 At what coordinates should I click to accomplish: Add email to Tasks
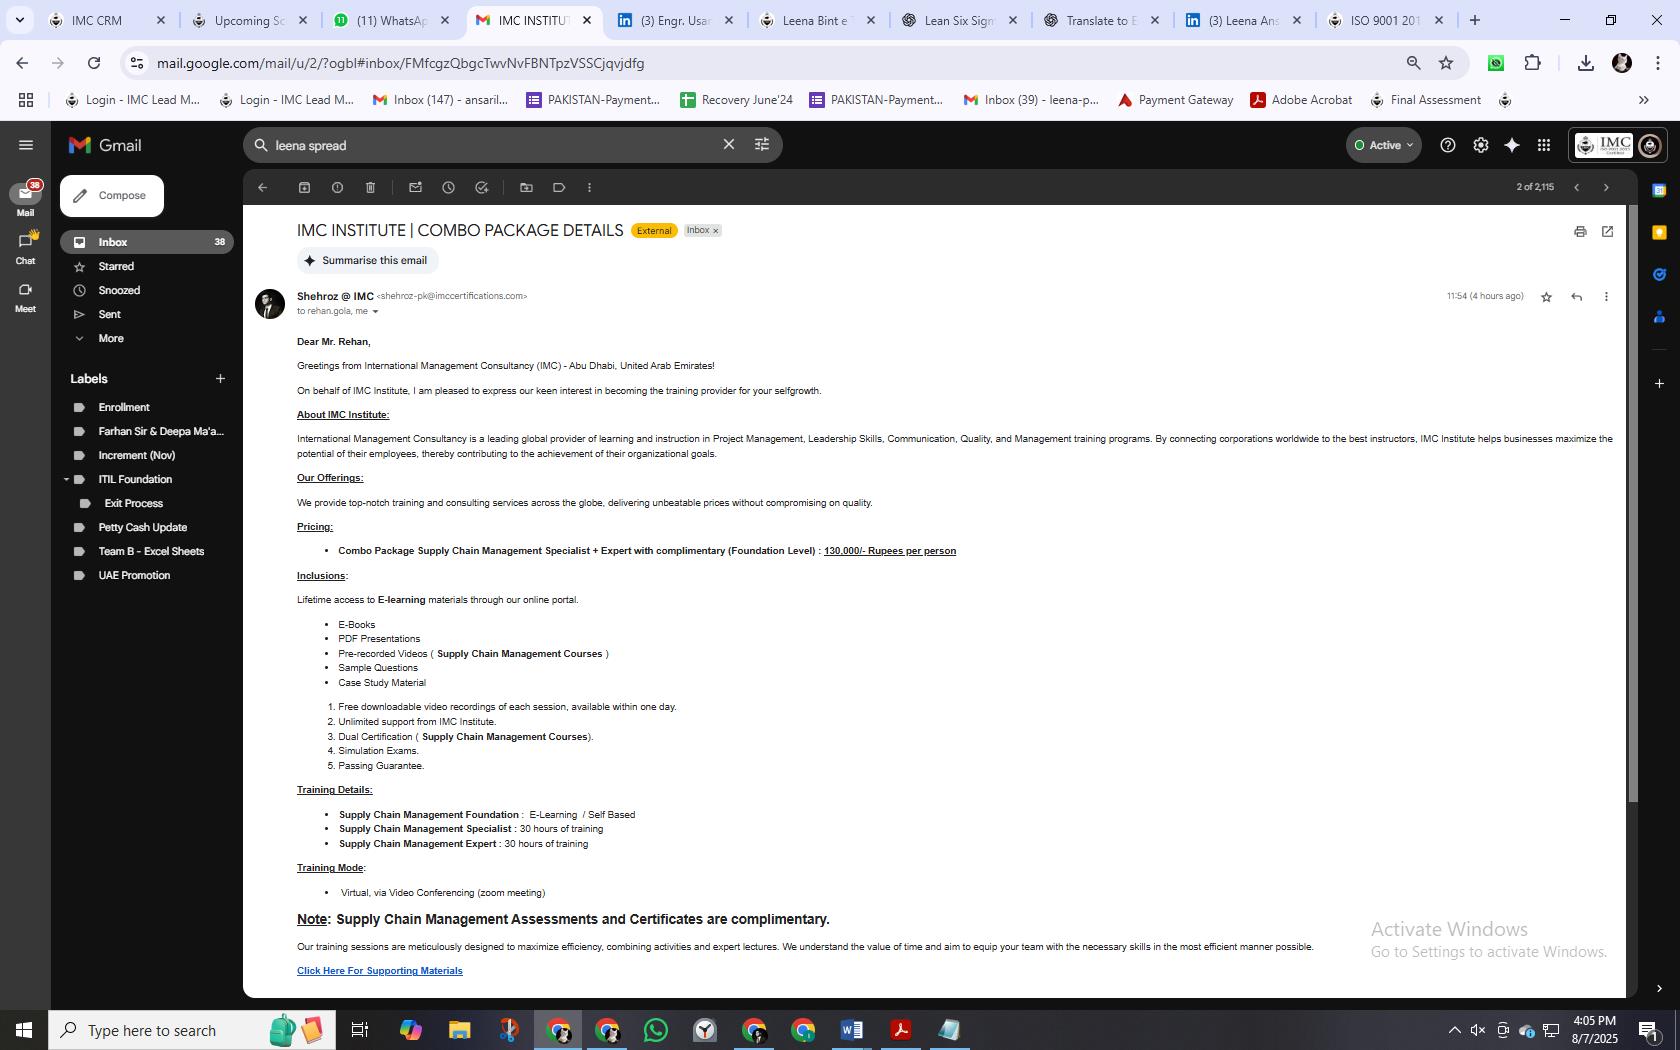[x=481, y=187]
